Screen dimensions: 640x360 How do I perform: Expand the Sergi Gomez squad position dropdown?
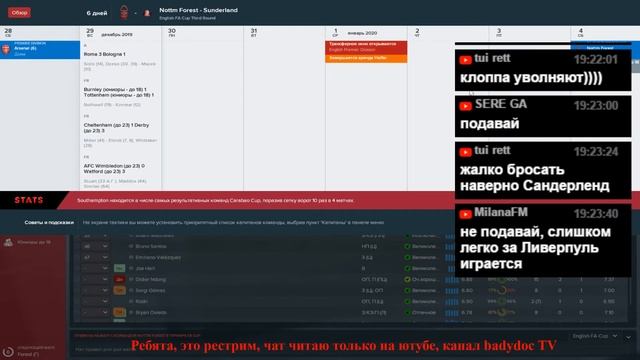105,291
